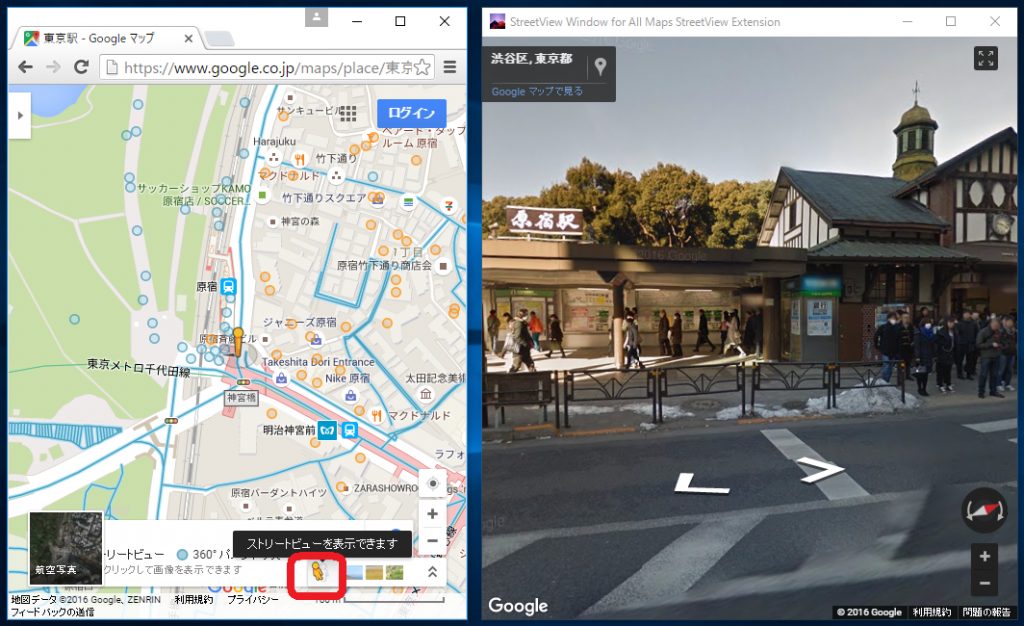Click the Pegman Street View button

[x=317, y=572]
